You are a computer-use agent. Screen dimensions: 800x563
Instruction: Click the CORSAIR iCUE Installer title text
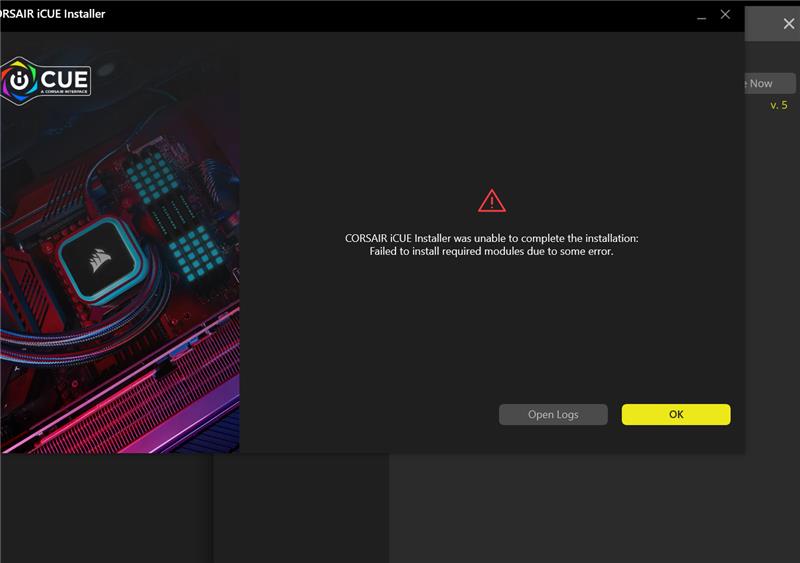tap(53, 15)
